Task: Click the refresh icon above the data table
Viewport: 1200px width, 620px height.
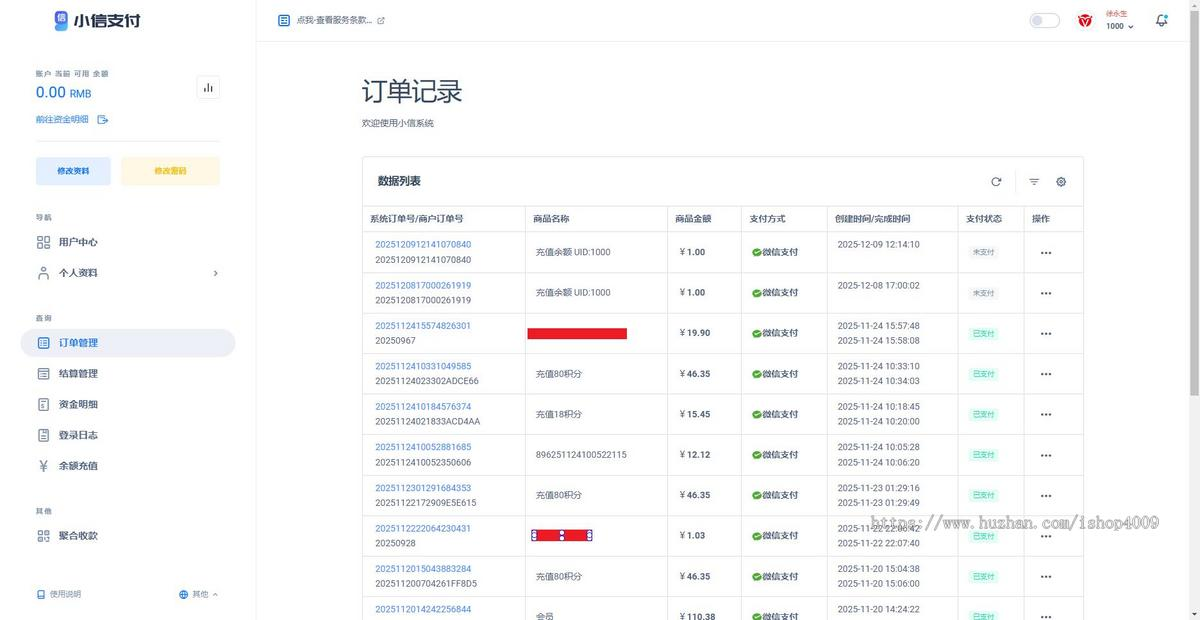Action: [x=996, y=181]
